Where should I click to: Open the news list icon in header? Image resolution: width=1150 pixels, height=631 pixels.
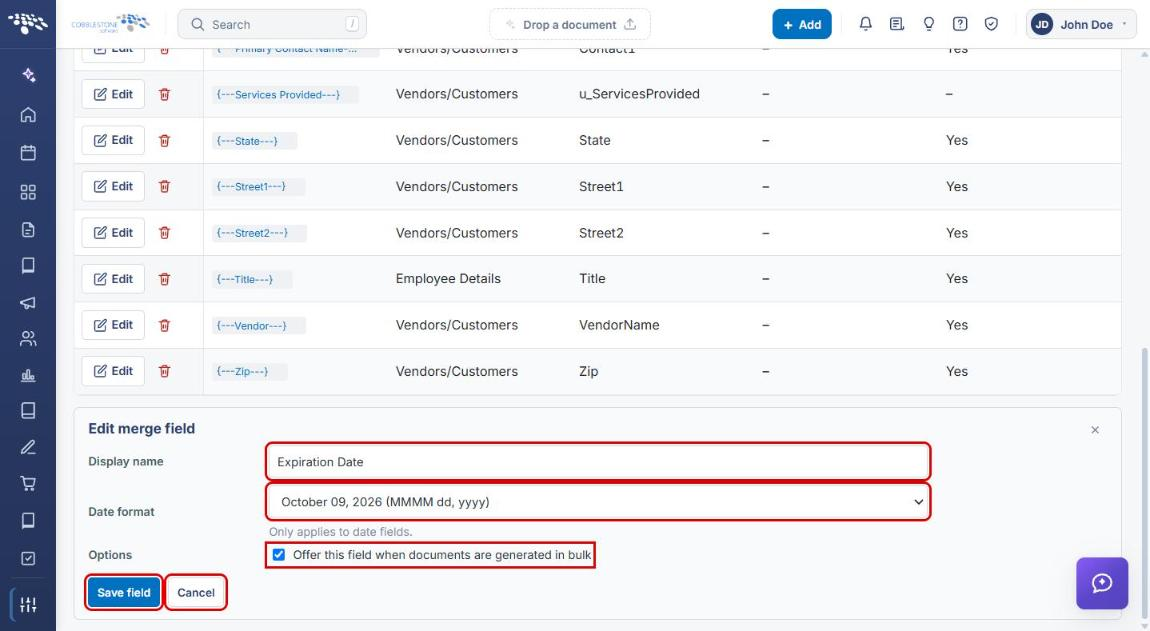click(x=896, y=24)
